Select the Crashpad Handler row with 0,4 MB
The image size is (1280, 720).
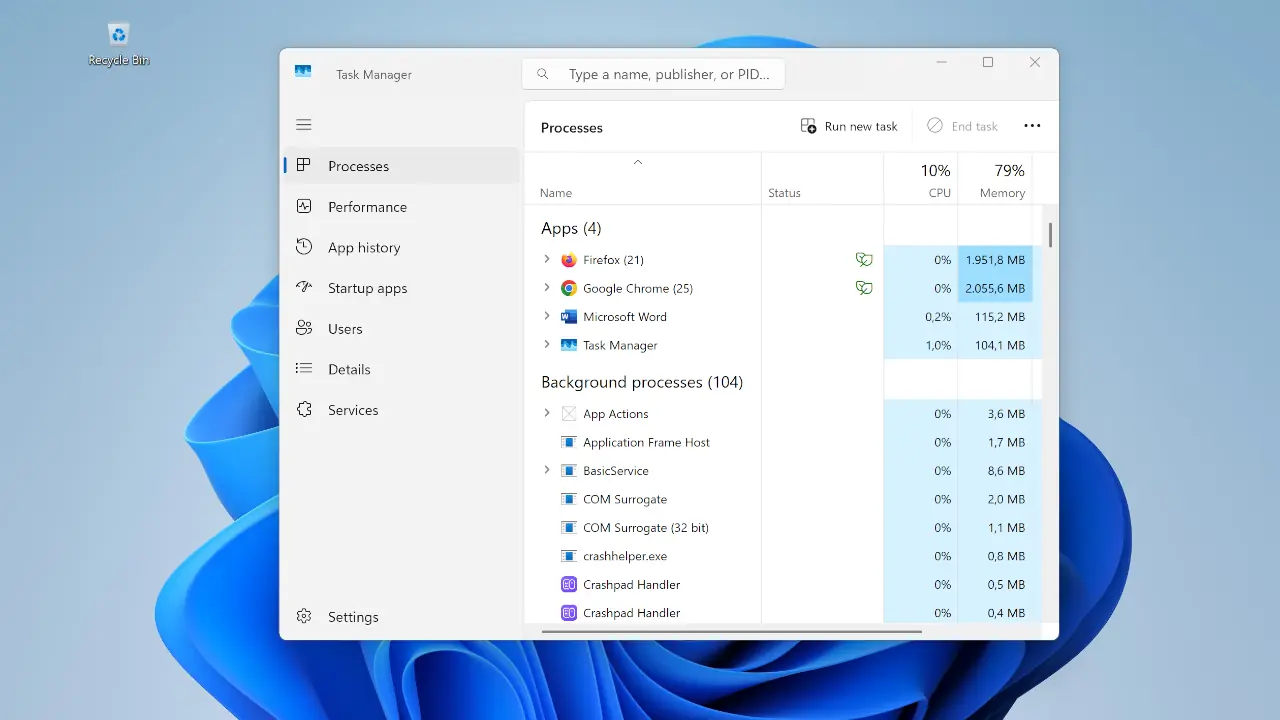point(783,613)
